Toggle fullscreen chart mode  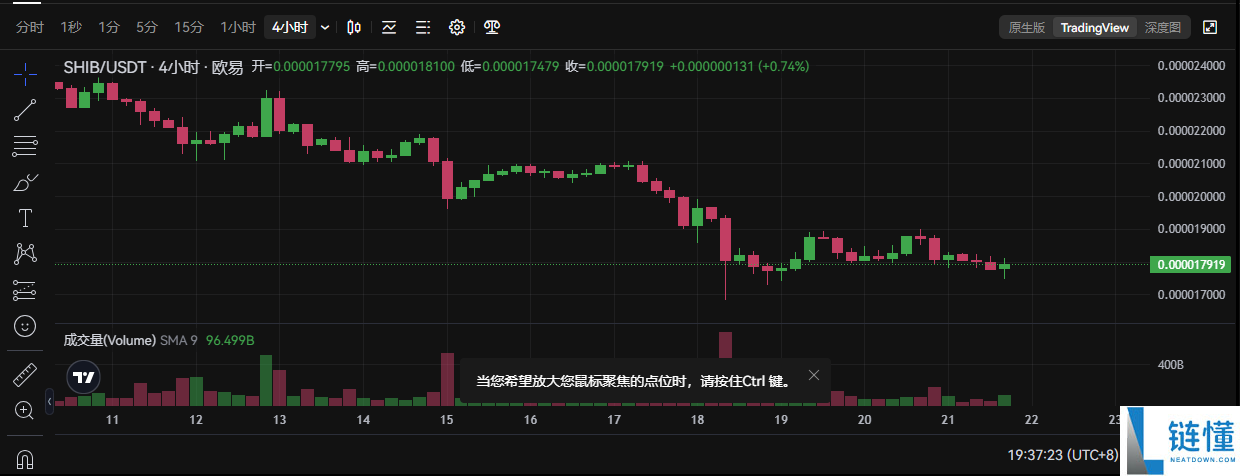coord(1210,27)
